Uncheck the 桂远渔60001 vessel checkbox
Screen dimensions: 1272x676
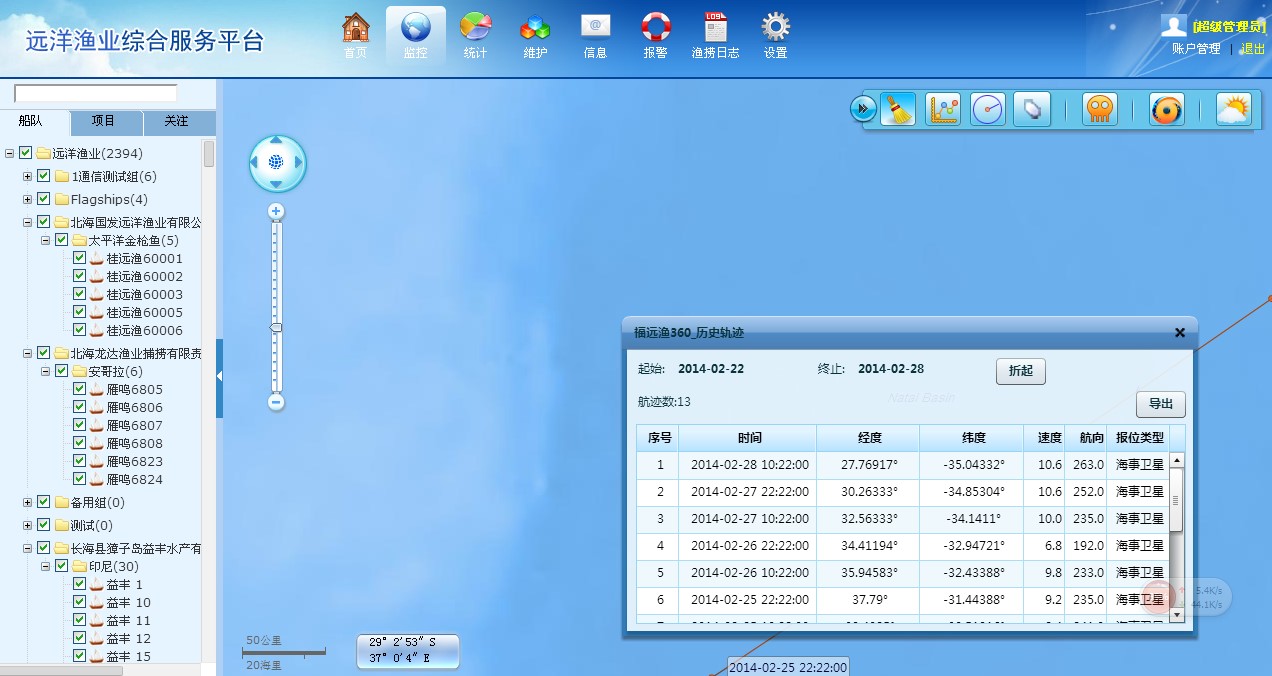point(80,258)
